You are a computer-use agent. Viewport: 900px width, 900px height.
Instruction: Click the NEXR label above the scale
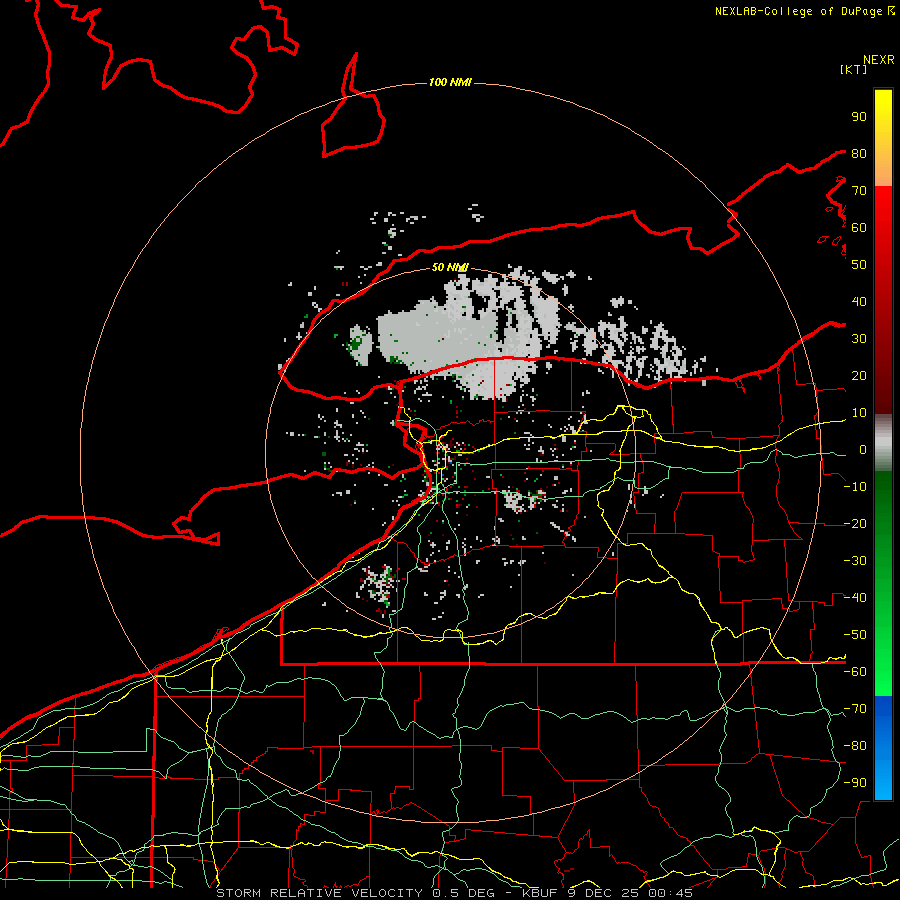(x=878, y=60)
